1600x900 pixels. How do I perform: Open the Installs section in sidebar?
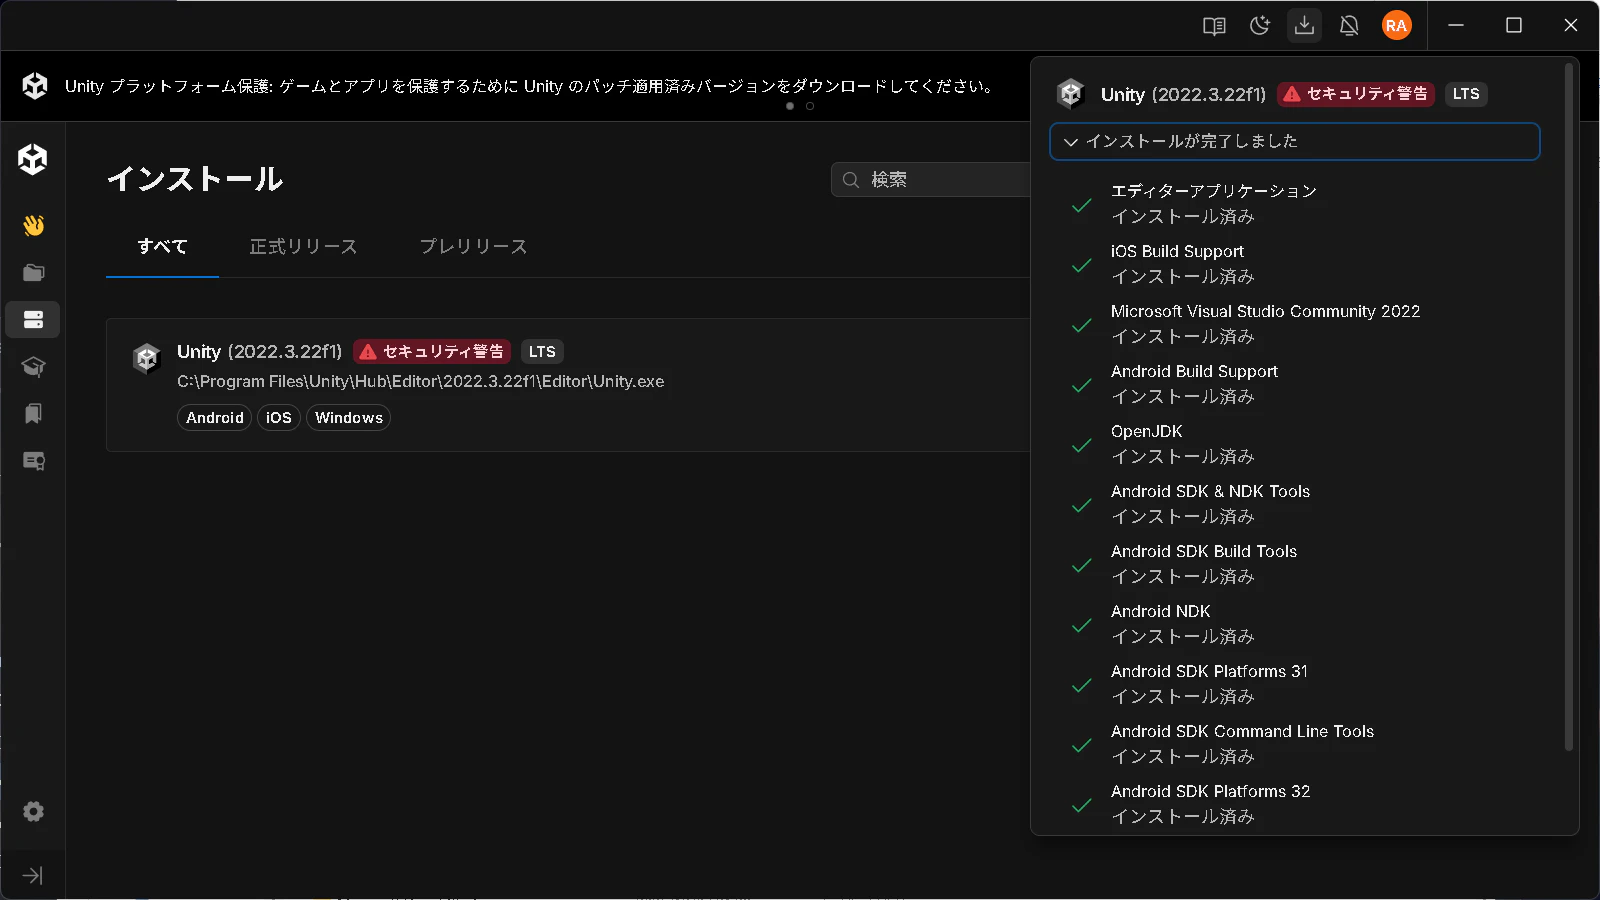pos(33,320)
